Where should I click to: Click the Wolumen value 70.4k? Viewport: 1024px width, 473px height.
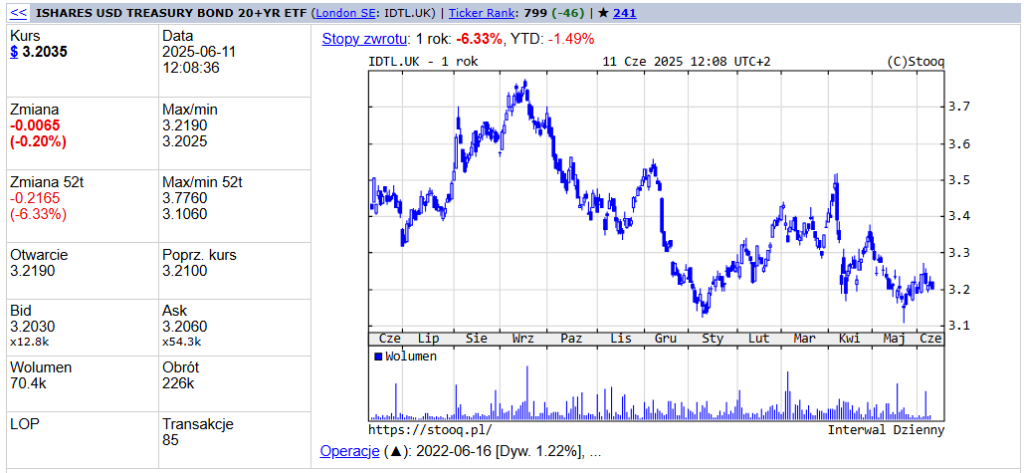(x=29, y=383)
